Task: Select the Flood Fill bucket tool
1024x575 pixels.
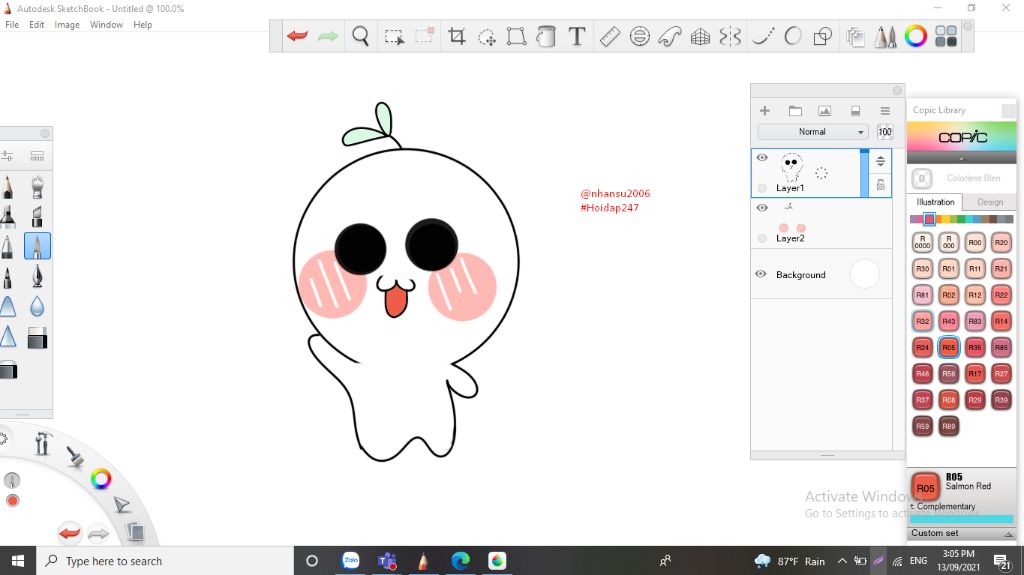Action: (x=546, y=36)
